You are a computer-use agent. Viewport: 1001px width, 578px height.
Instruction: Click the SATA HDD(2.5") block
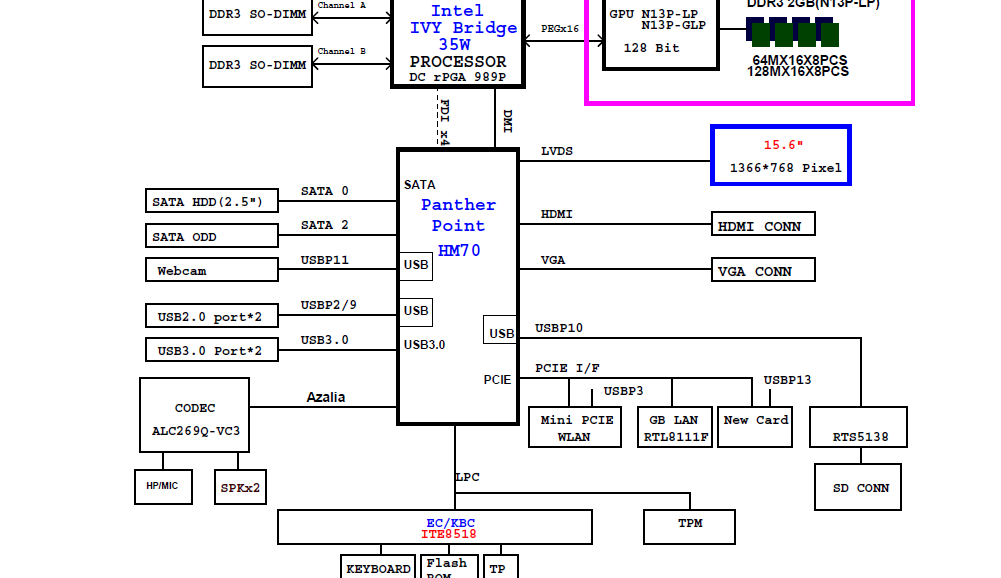point(212,201)
